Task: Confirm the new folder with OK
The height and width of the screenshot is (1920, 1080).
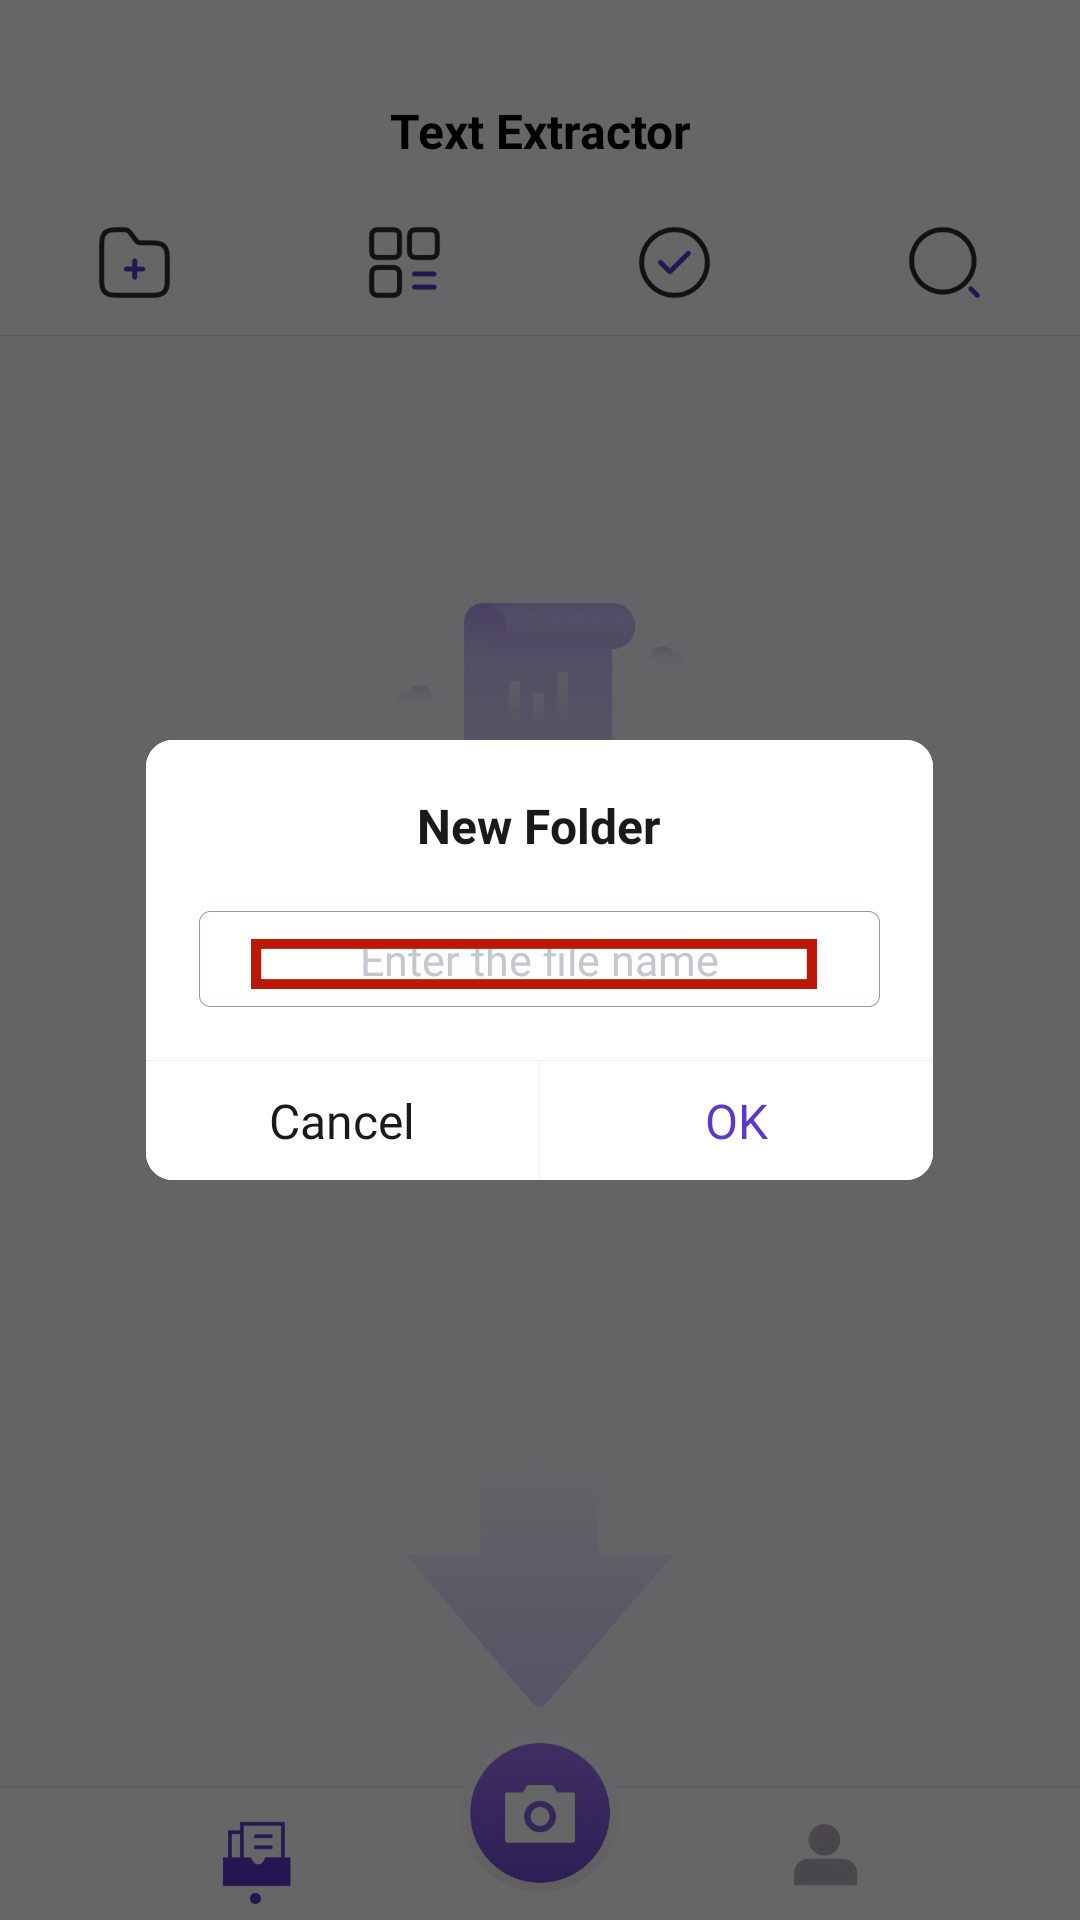Action: click(x=737, y=1122)
